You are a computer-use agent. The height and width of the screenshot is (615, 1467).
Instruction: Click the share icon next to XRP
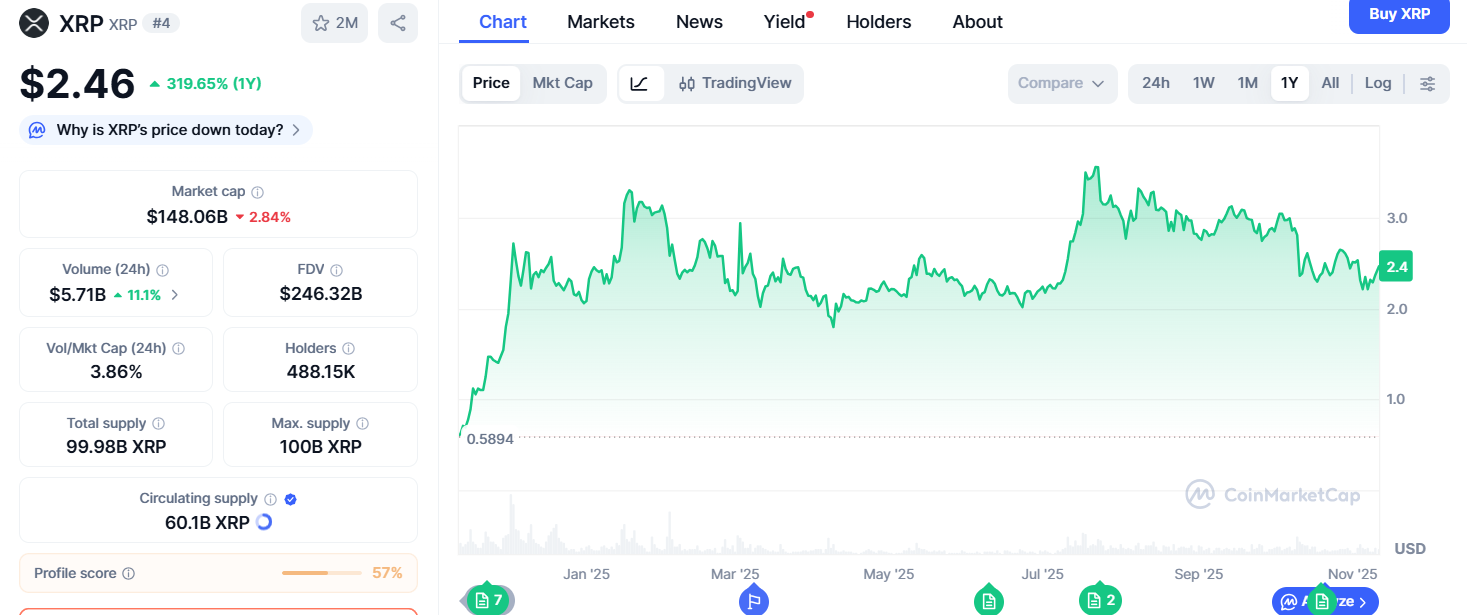(398, 23)
